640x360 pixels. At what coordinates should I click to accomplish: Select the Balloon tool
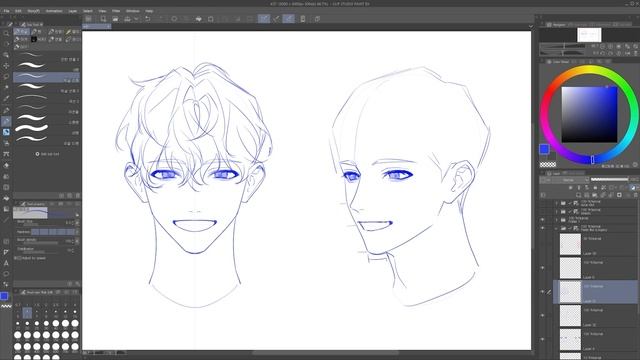(6, 274)
